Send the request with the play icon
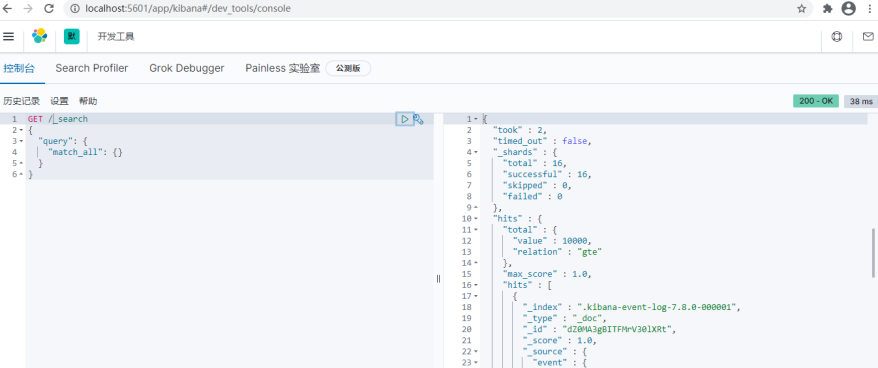The height and width of the screenshot is (368, 878). tap(405, 119)
